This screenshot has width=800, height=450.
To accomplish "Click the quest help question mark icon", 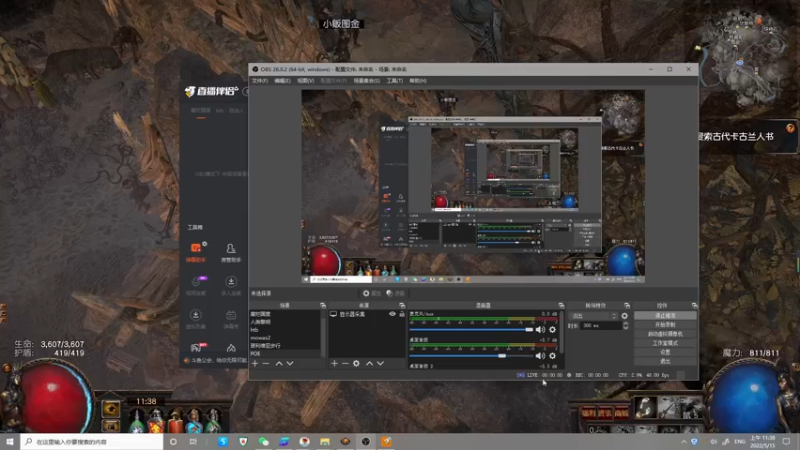I will (x=791, y=129).
